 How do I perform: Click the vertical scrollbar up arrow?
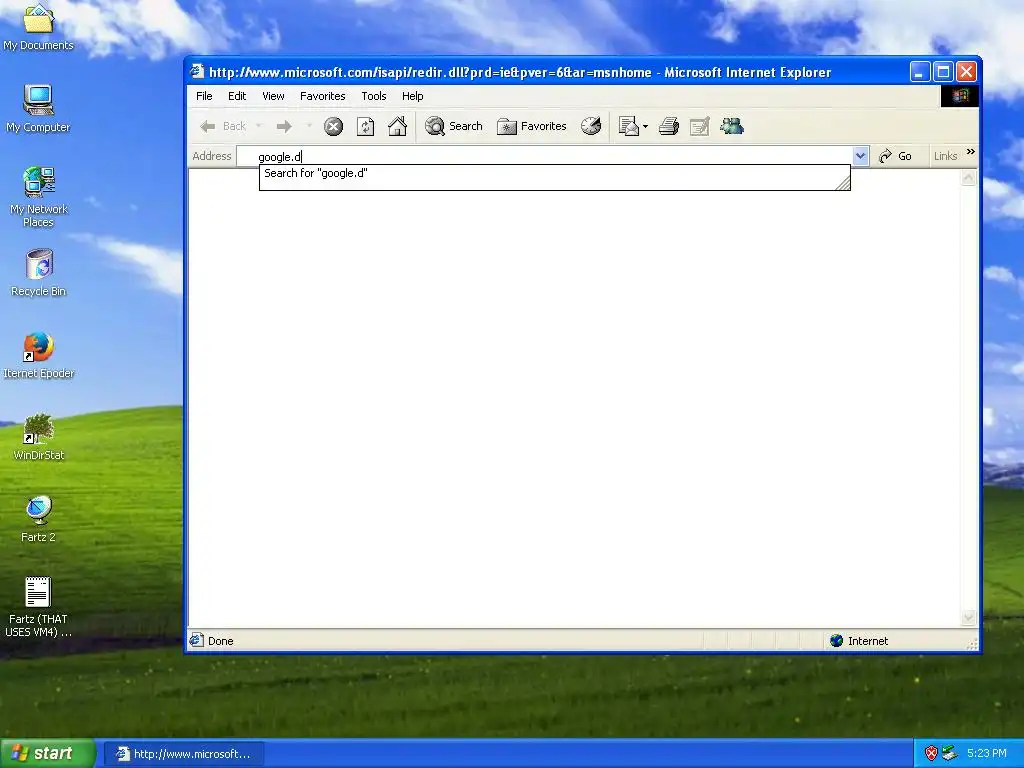(x=968, y=178)
